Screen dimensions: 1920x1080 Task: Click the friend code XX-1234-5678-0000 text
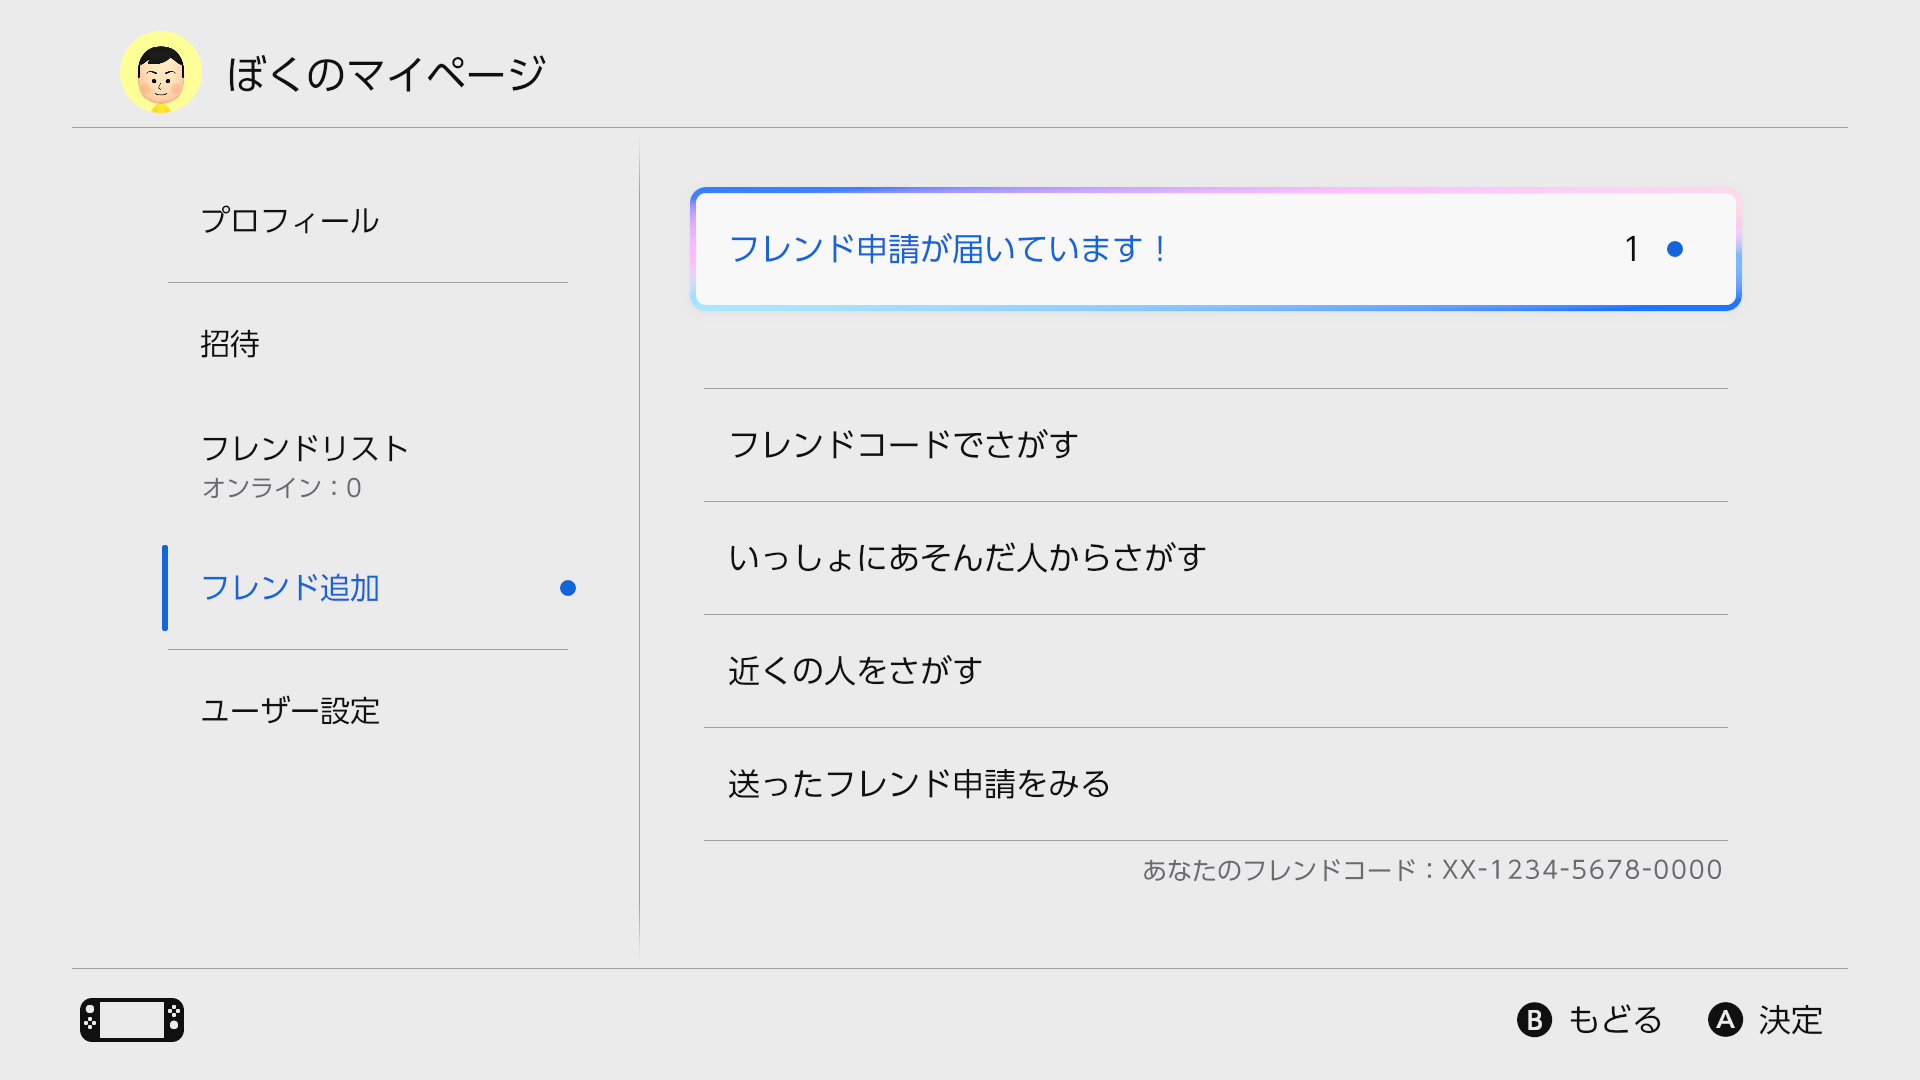coord(1582,870)
